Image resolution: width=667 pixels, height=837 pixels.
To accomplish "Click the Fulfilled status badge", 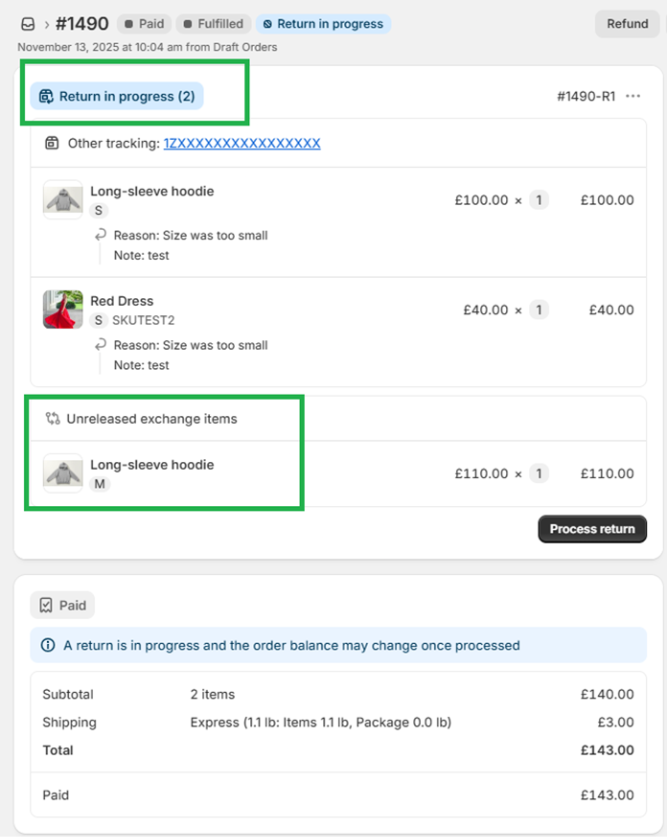I will (x=213, y=23).
